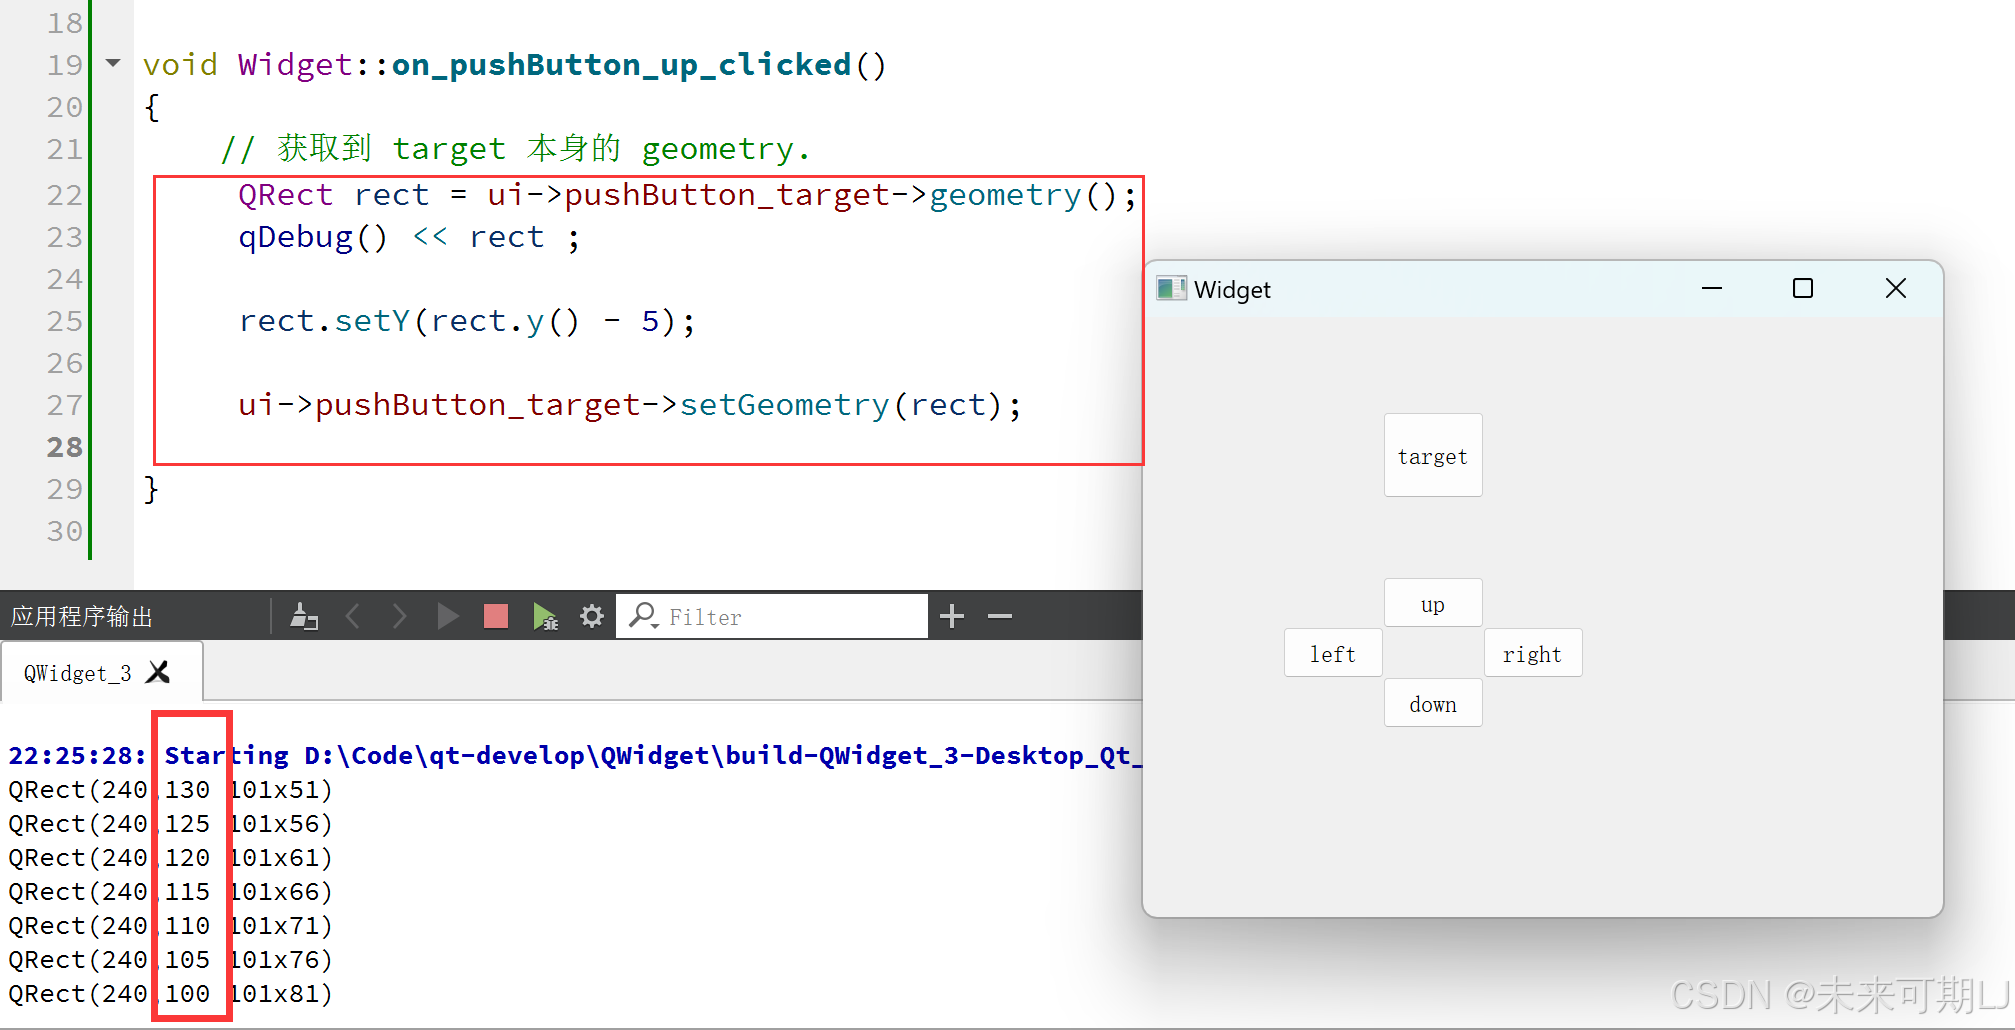
Task: Stop the running program with red square
Action: pos(496,616)
